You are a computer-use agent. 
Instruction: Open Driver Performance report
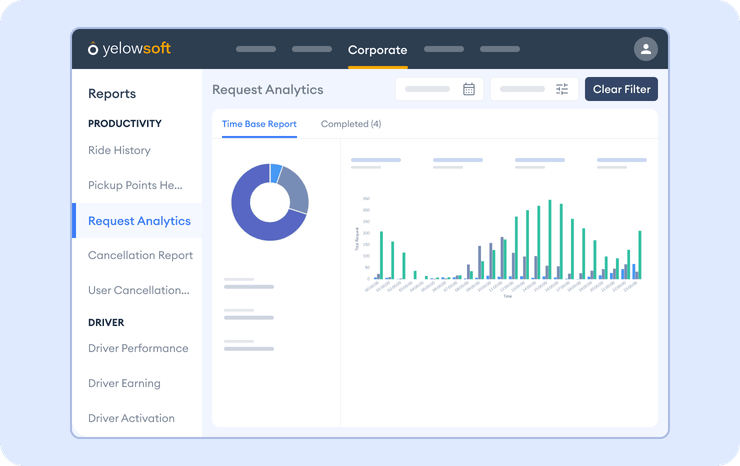pyautogui.click(x=138, y=348)
